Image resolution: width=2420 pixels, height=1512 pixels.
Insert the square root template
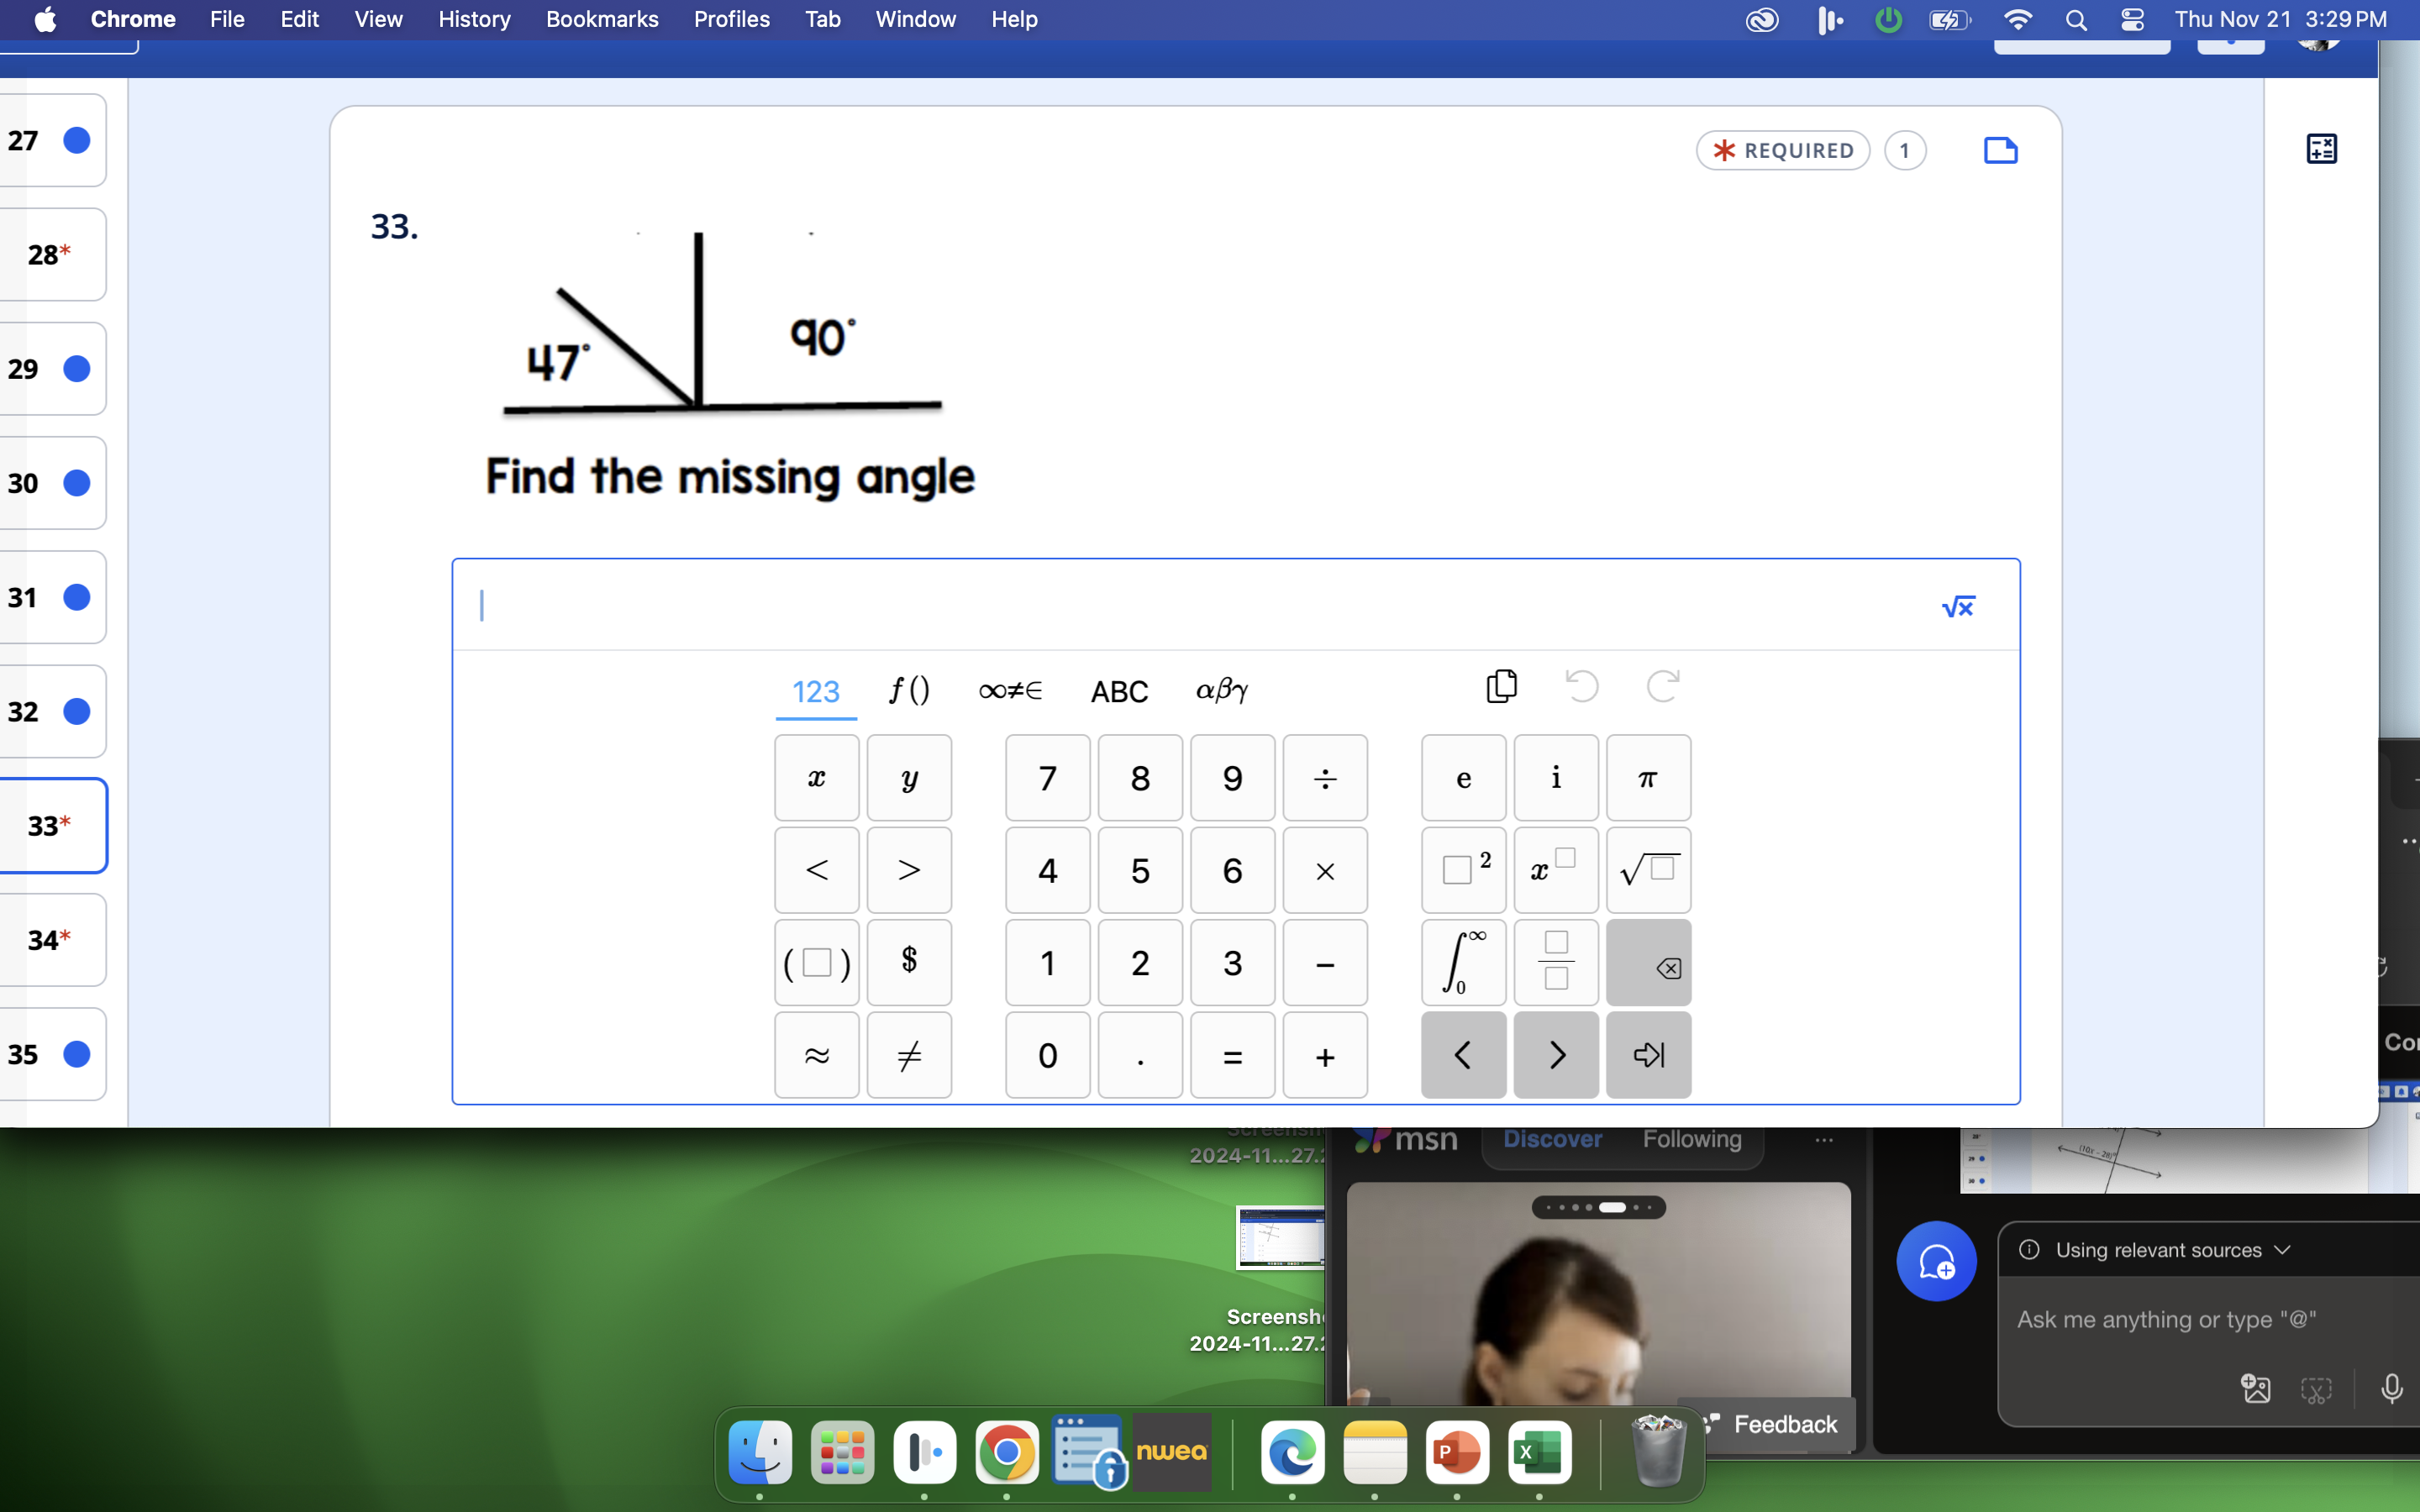[x=1648, y=870]
